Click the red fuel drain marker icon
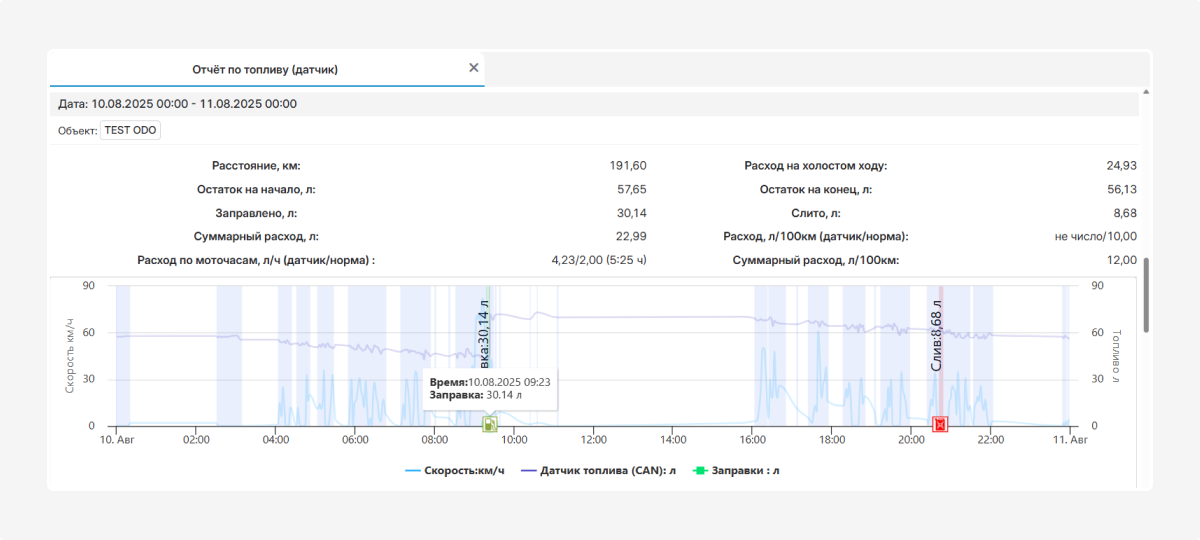The image size is (1200, 540). click(939, 425)
